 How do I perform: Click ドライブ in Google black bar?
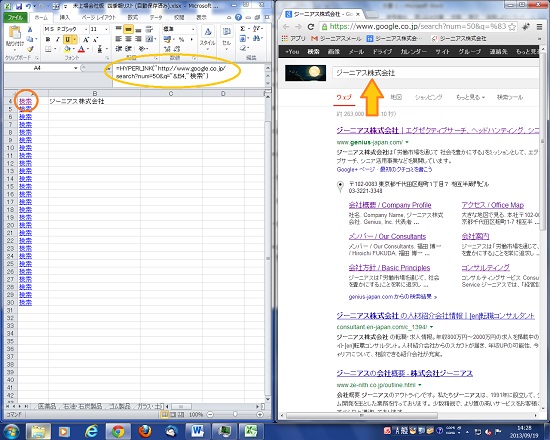click(382, 52)
